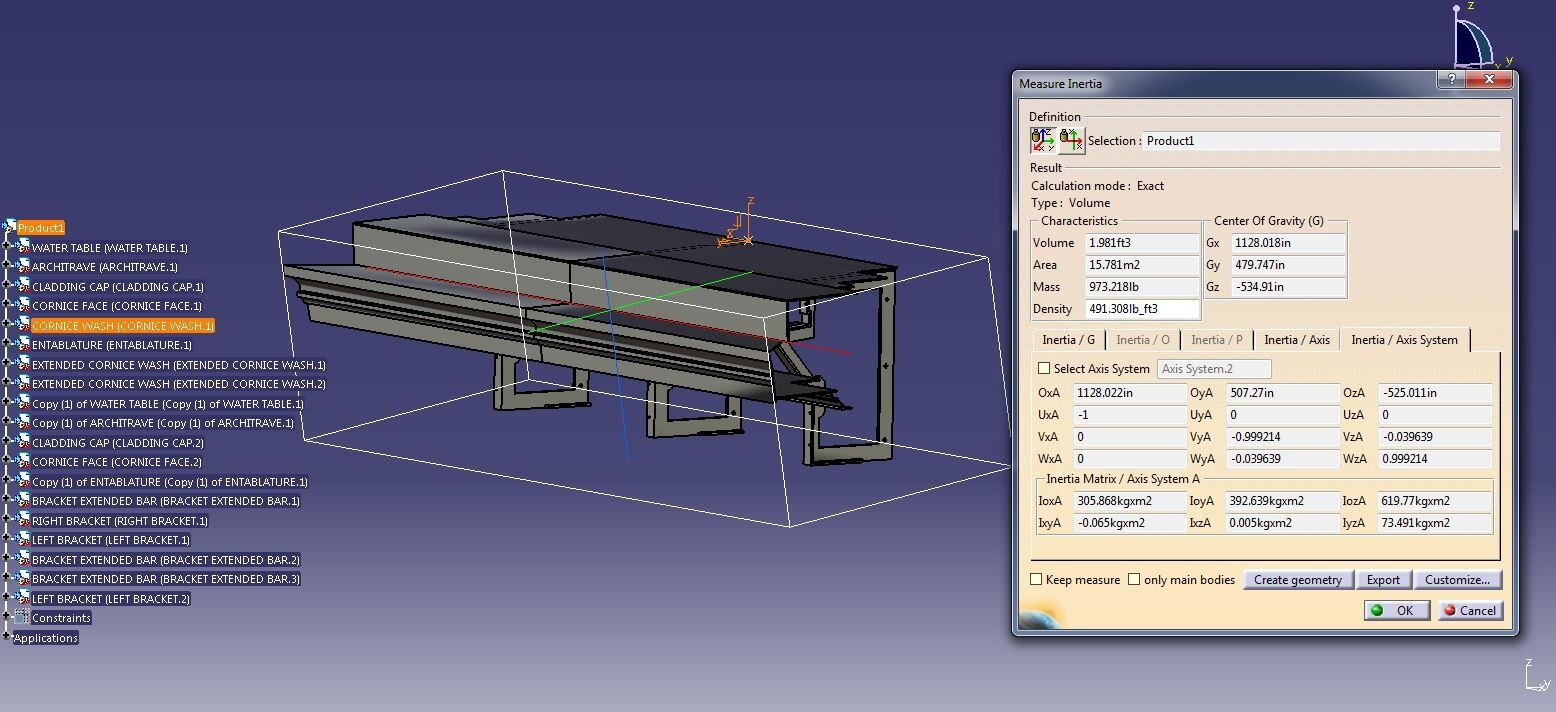Click the Constraints node icon in tree

(22, 618)
